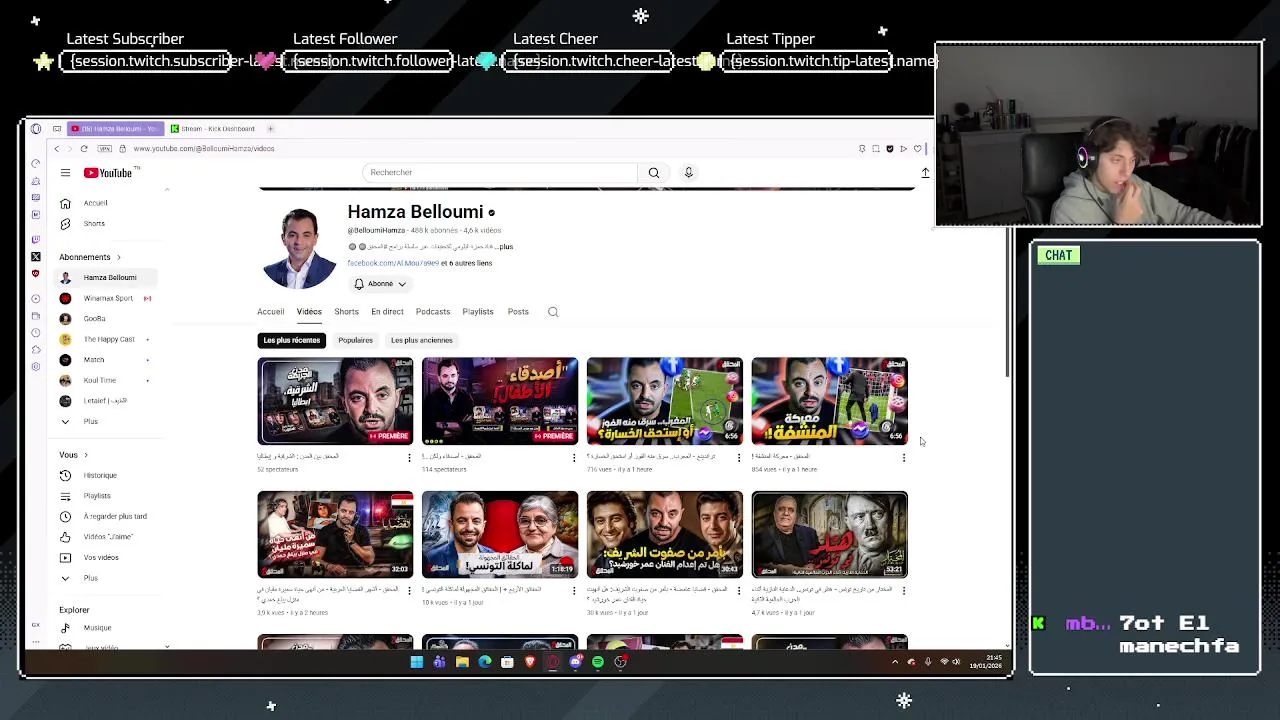Sort videos by Les plus récentes
1280x720 pixels.
point(292,340)
